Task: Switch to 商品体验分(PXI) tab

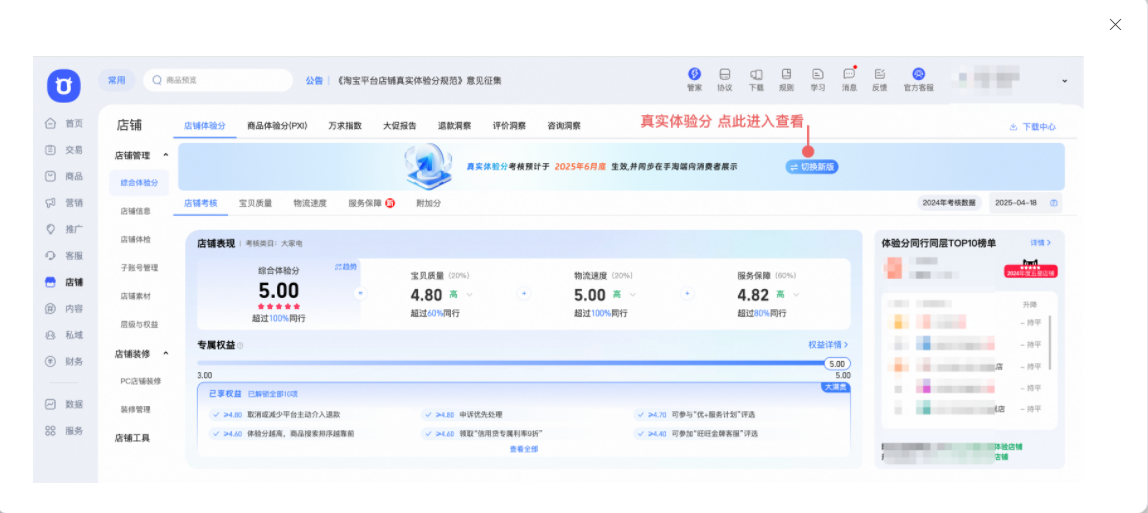Action: pos(277,126)
